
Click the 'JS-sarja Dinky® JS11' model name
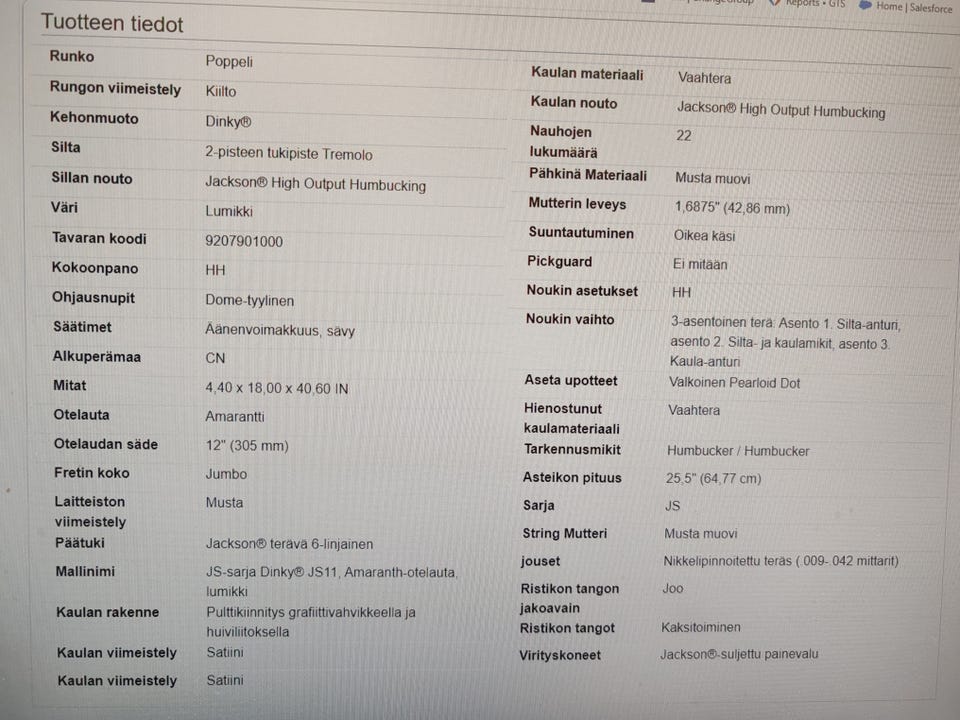[272, 572]
